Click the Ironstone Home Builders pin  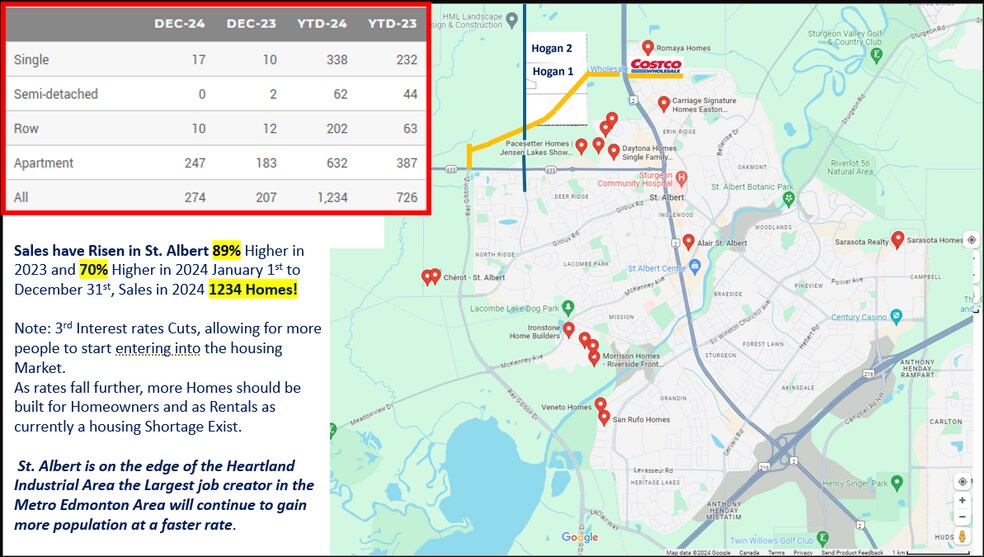coord(568,329)
